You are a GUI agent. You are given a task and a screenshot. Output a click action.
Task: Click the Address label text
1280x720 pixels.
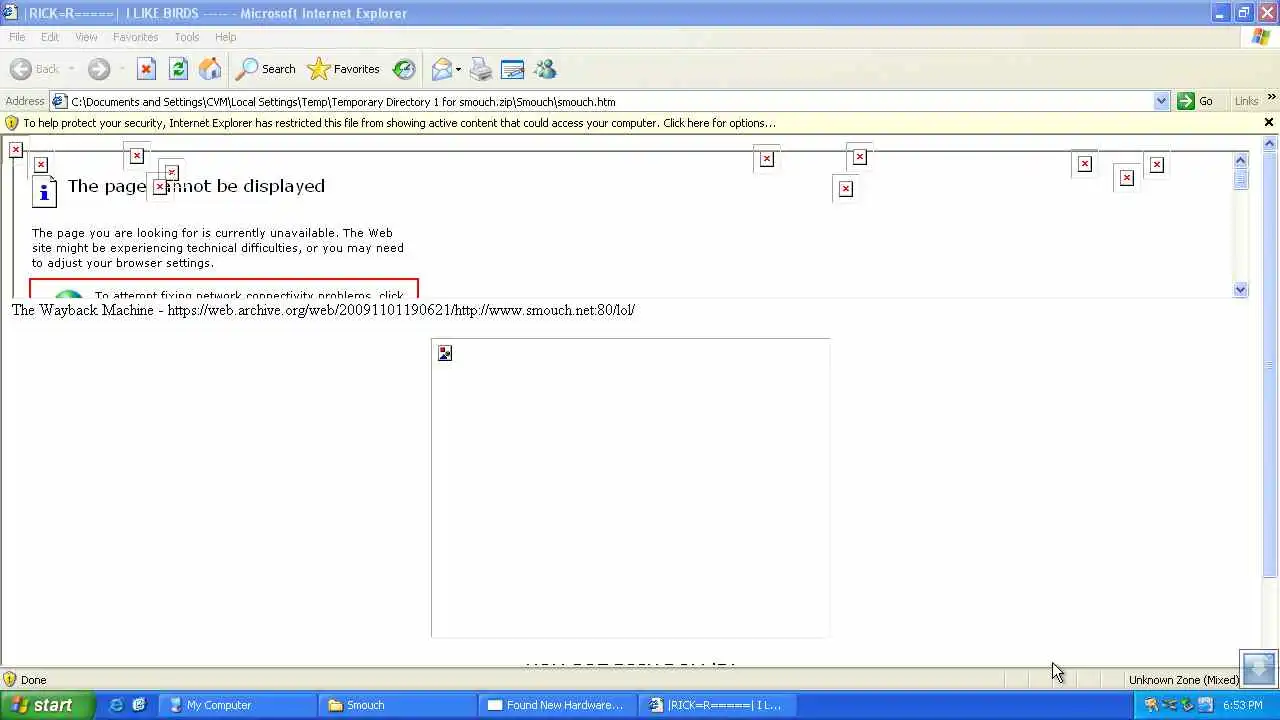(x=25, y=101)
